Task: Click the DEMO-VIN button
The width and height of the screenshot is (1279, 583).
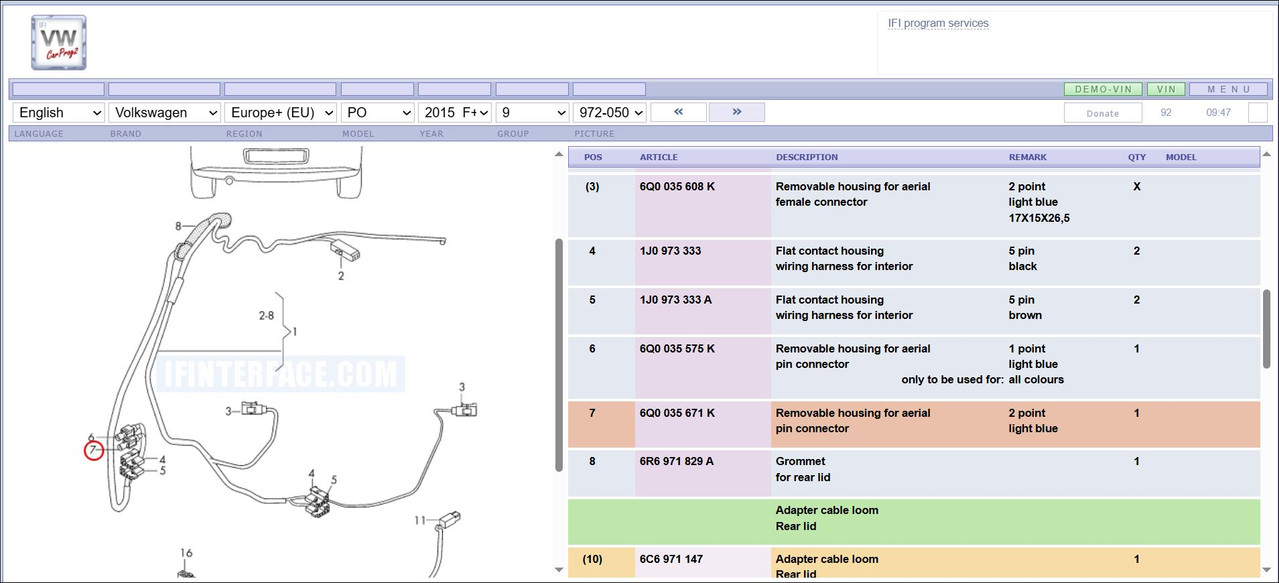Action: point(1103,89)
